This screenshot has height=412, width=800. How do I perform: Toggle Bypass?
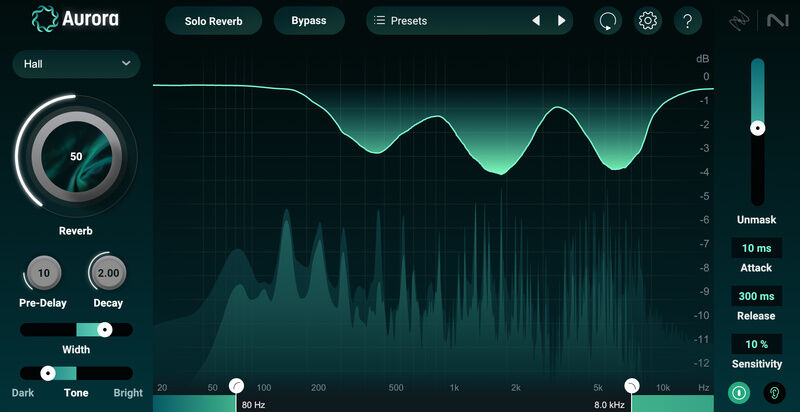click(309, 21)
